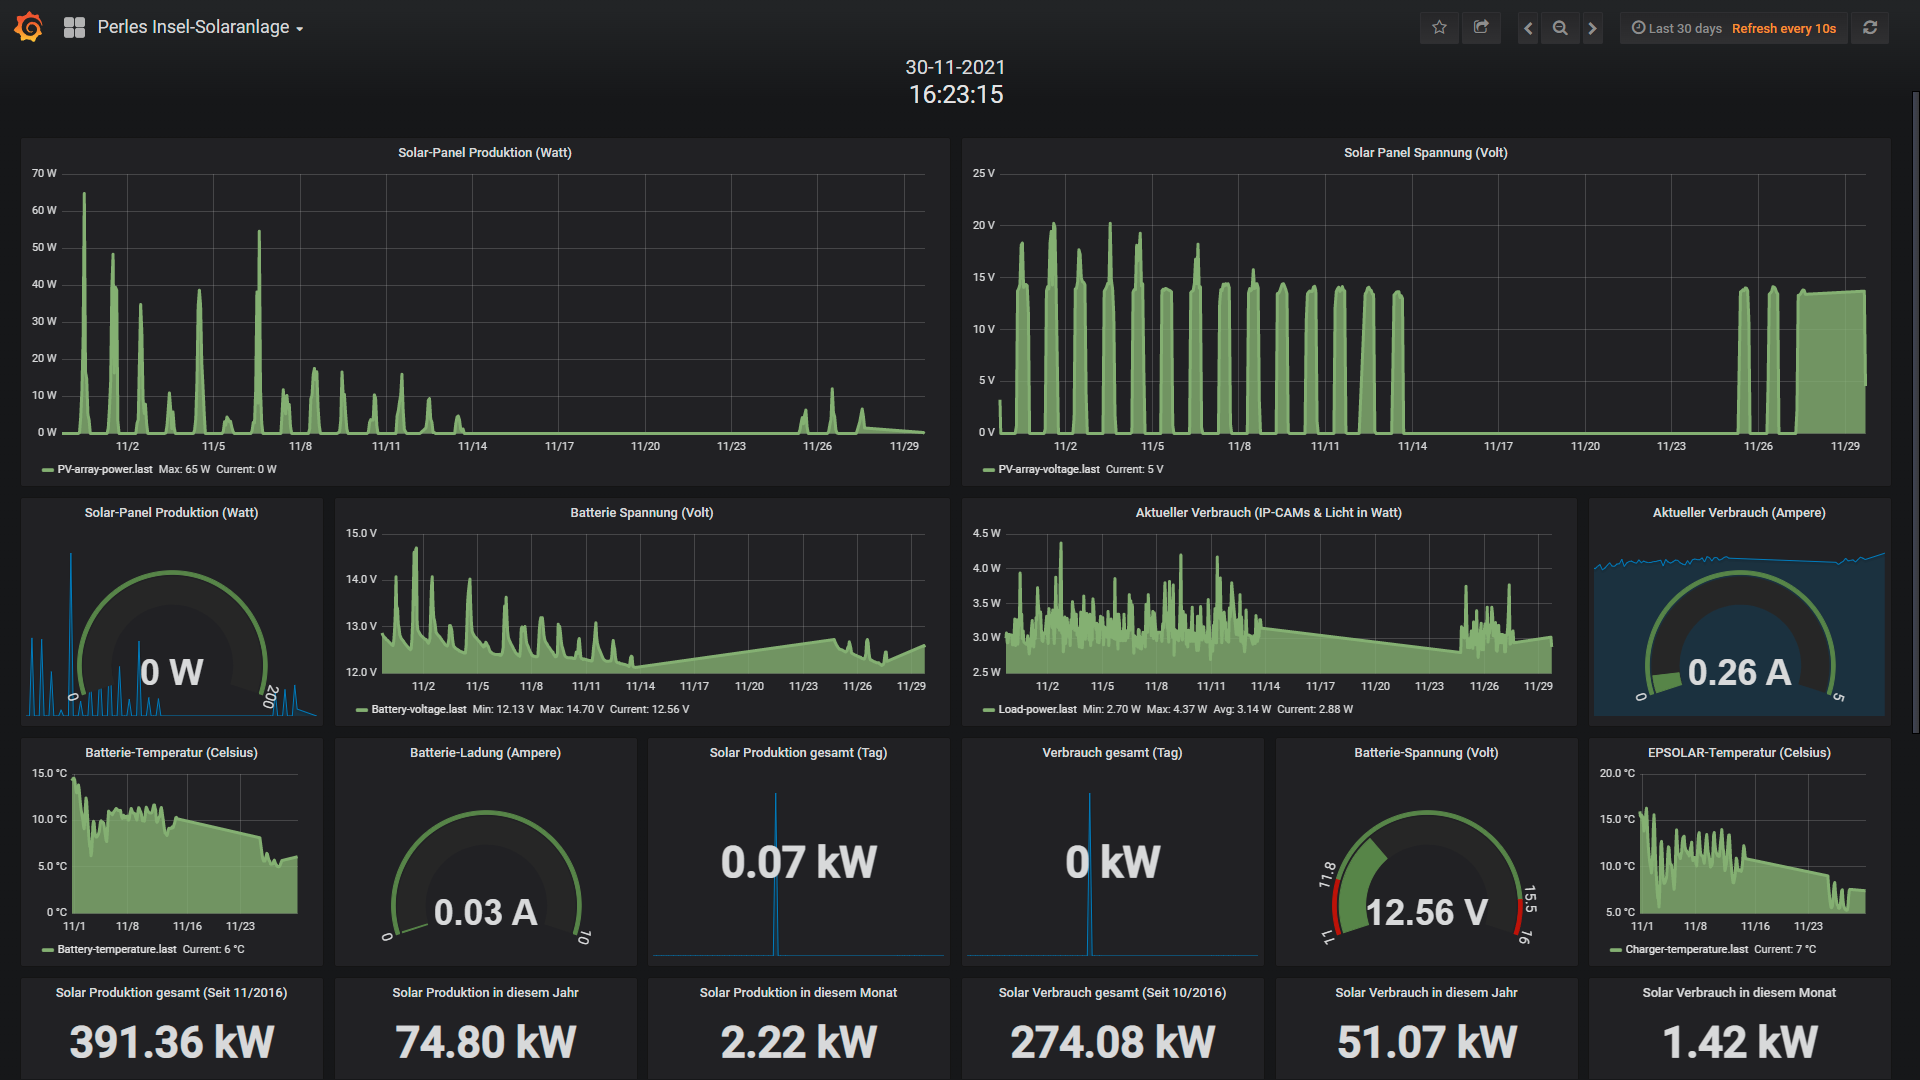The width and height of the screenshot is (1920, 1080).
Task: Click the refresh dashboard icon
Action: (x=1870, y=28)
